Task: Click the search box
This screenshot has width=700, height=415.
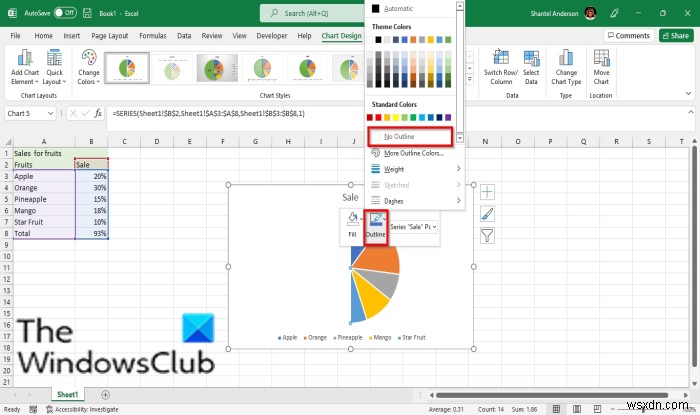Action: (312, 13)
